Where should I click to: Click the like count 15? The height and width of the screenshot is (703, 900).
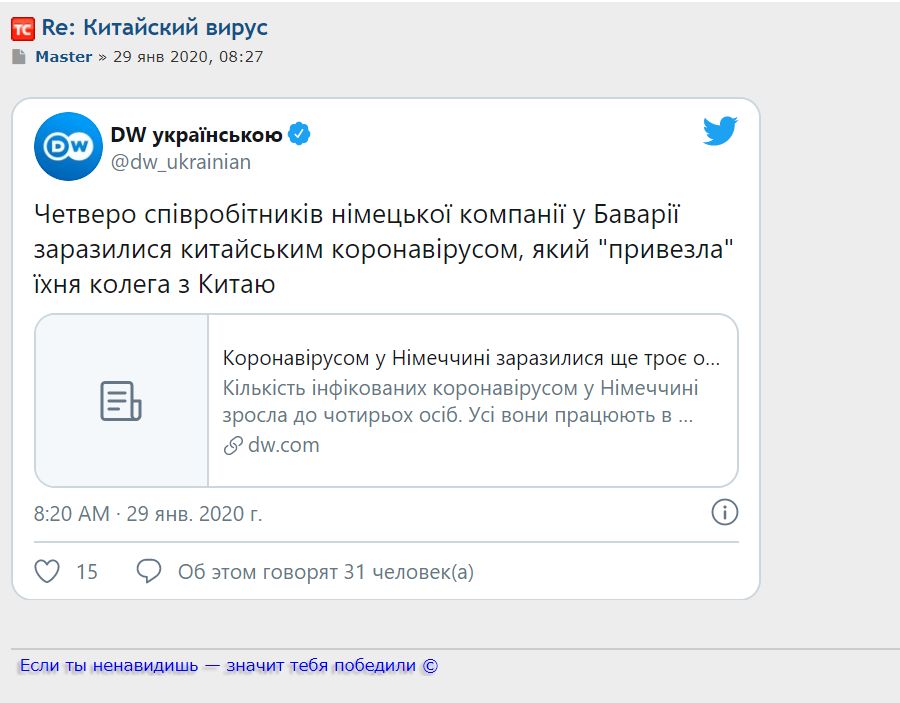pos(87,572)
